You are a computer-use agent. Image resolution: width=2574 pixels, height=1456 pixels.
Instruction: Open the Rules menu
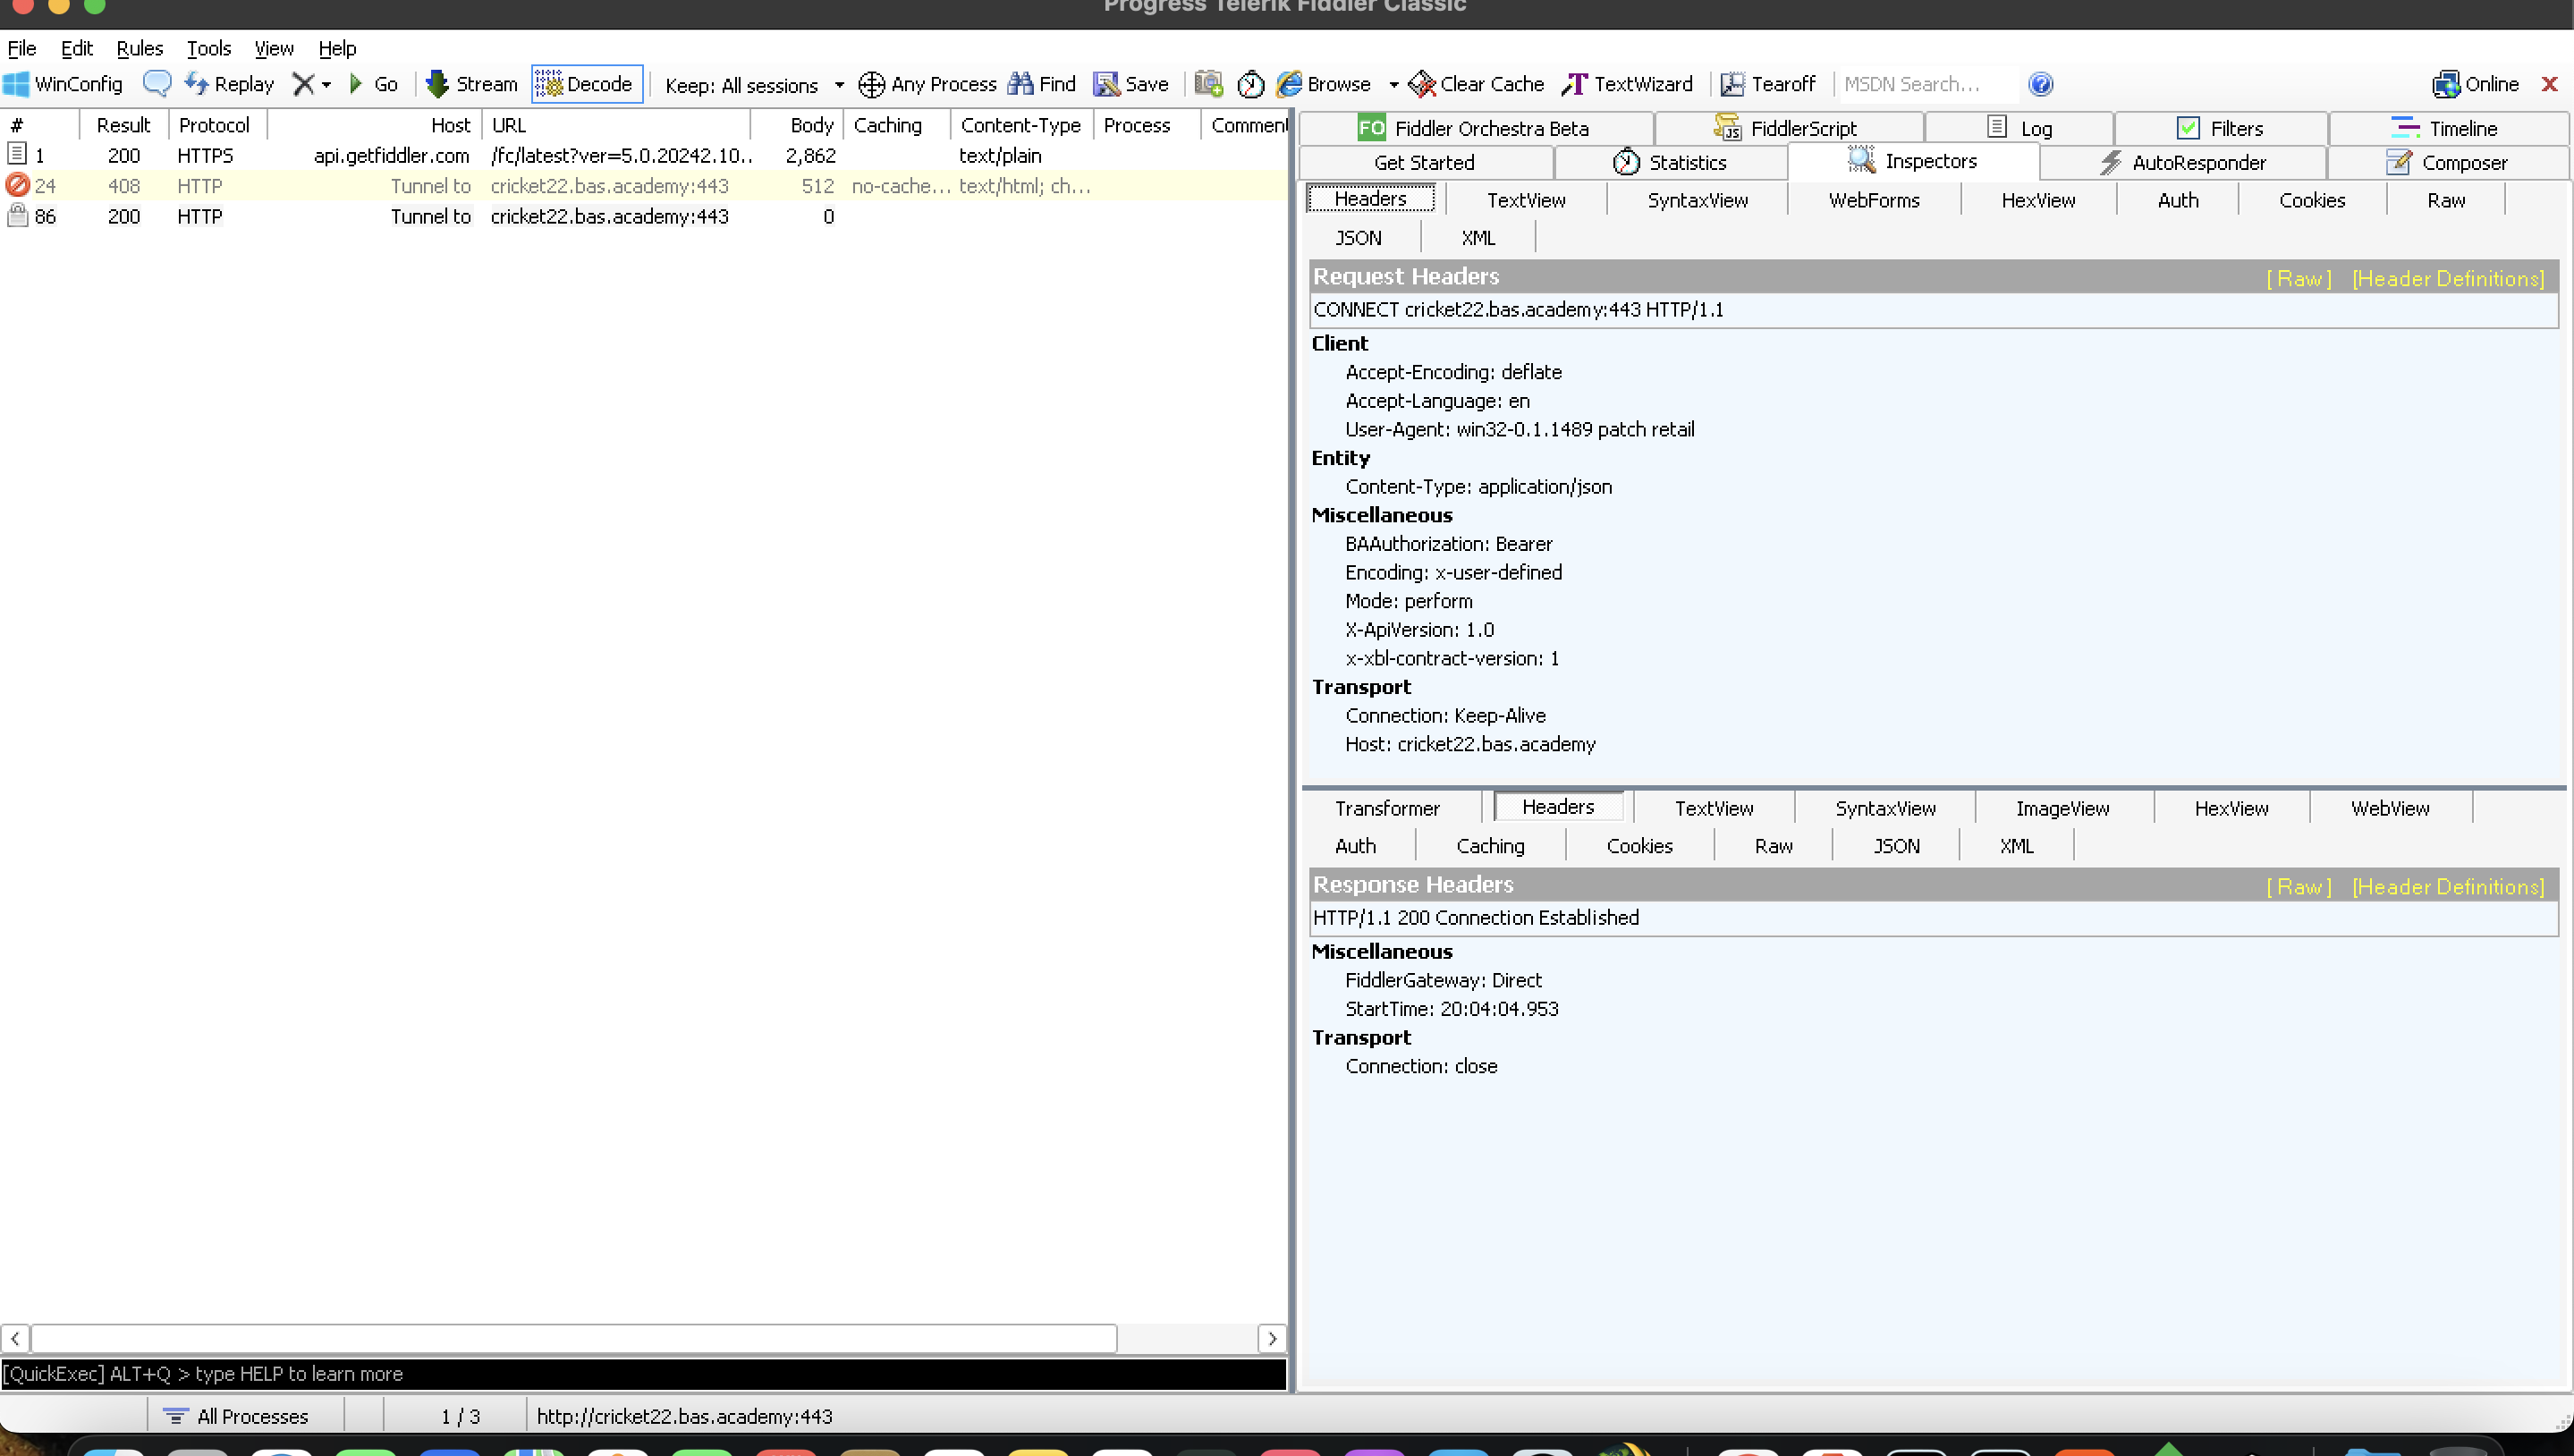point(139,48)
